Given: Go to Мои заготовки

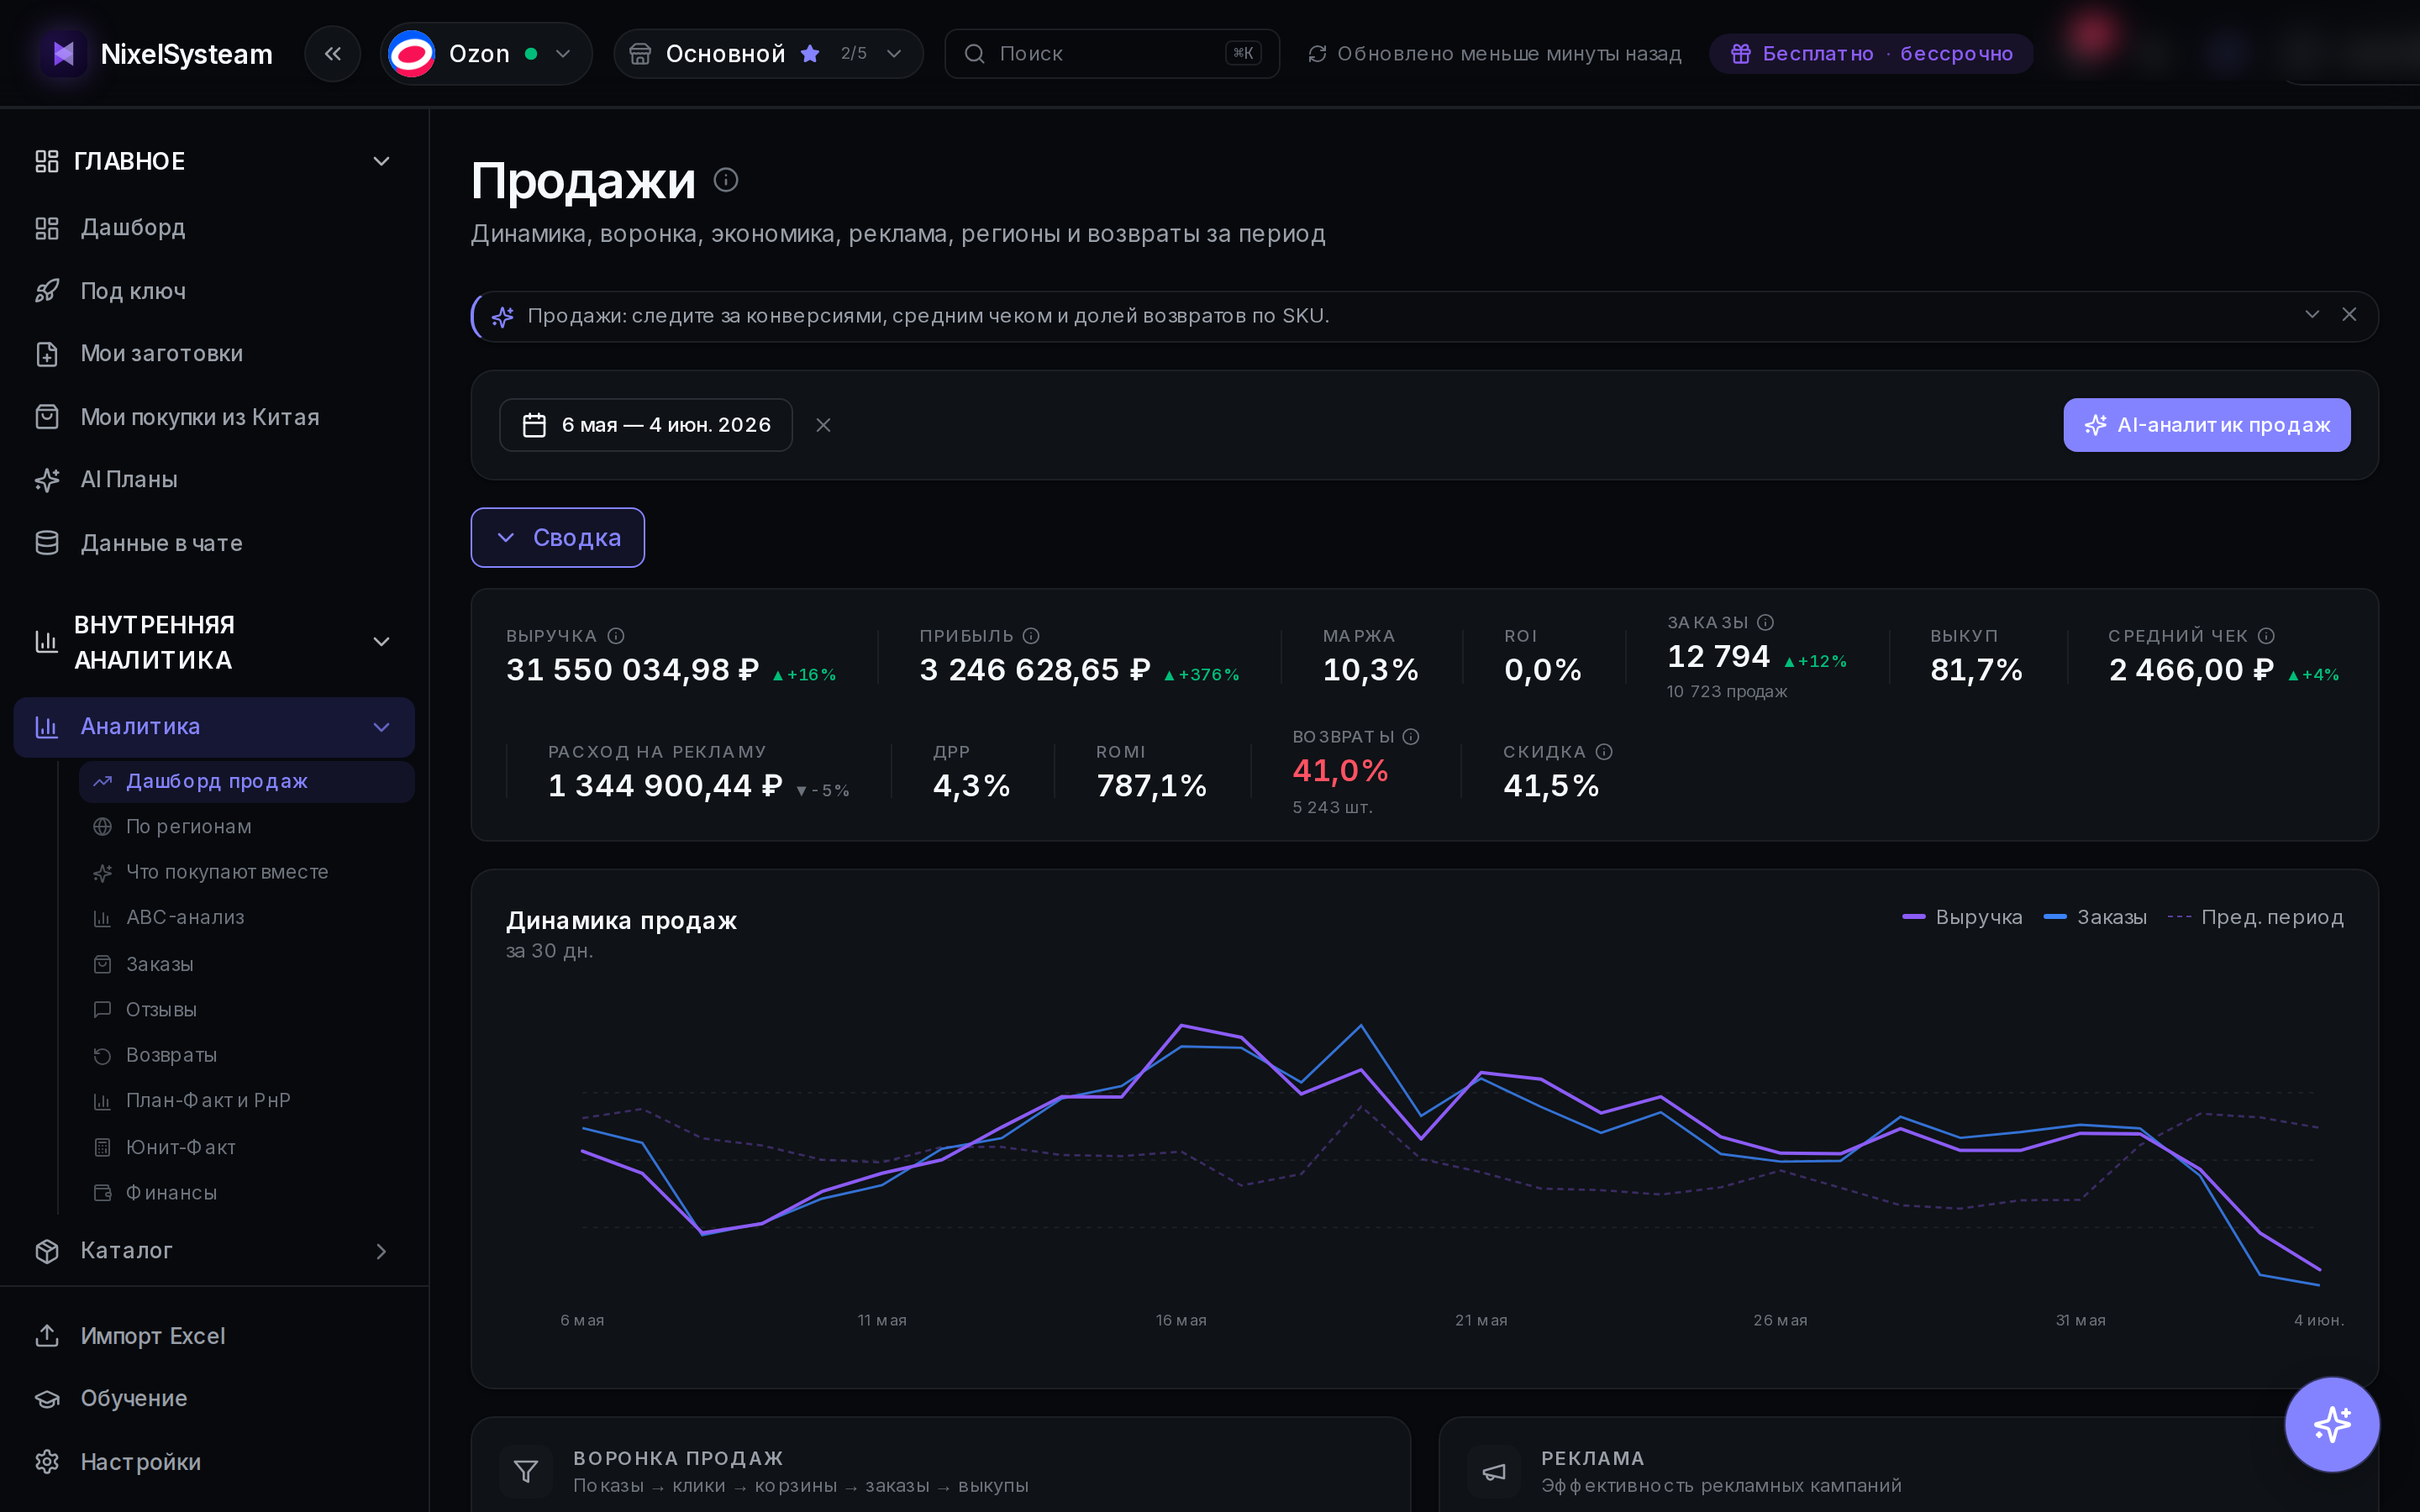Looking at the screenshot, I should (214, 354).
